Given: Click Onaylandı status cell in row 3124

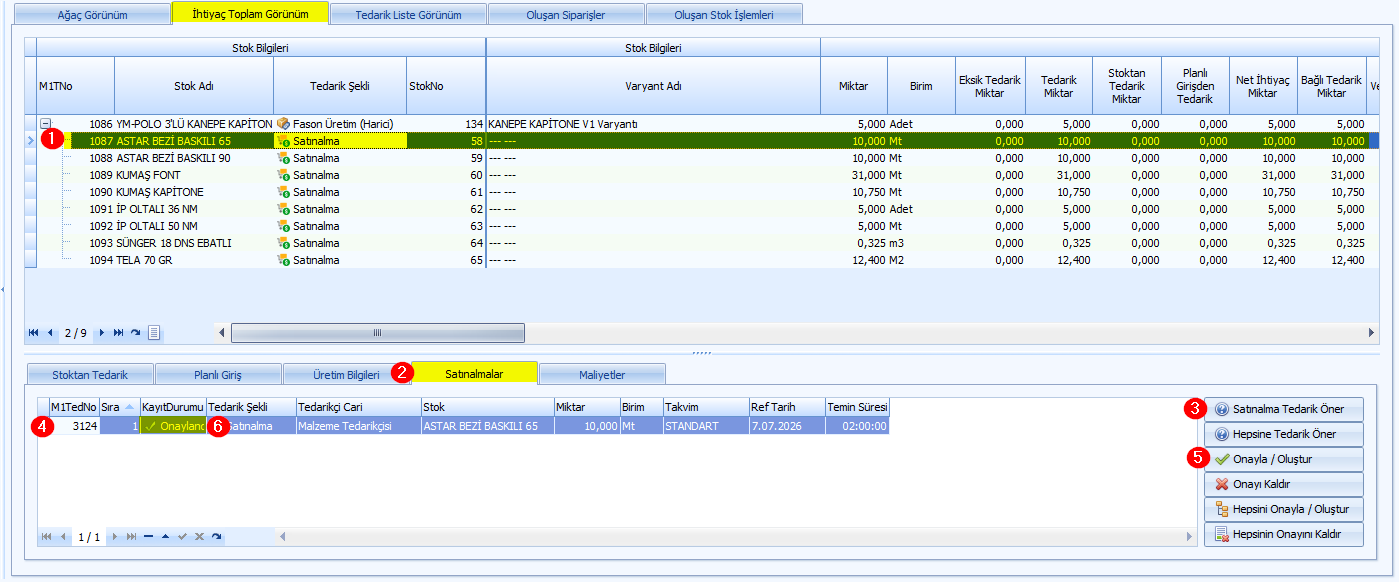Looking at the screenshot, I should click(x=173, y=426).
